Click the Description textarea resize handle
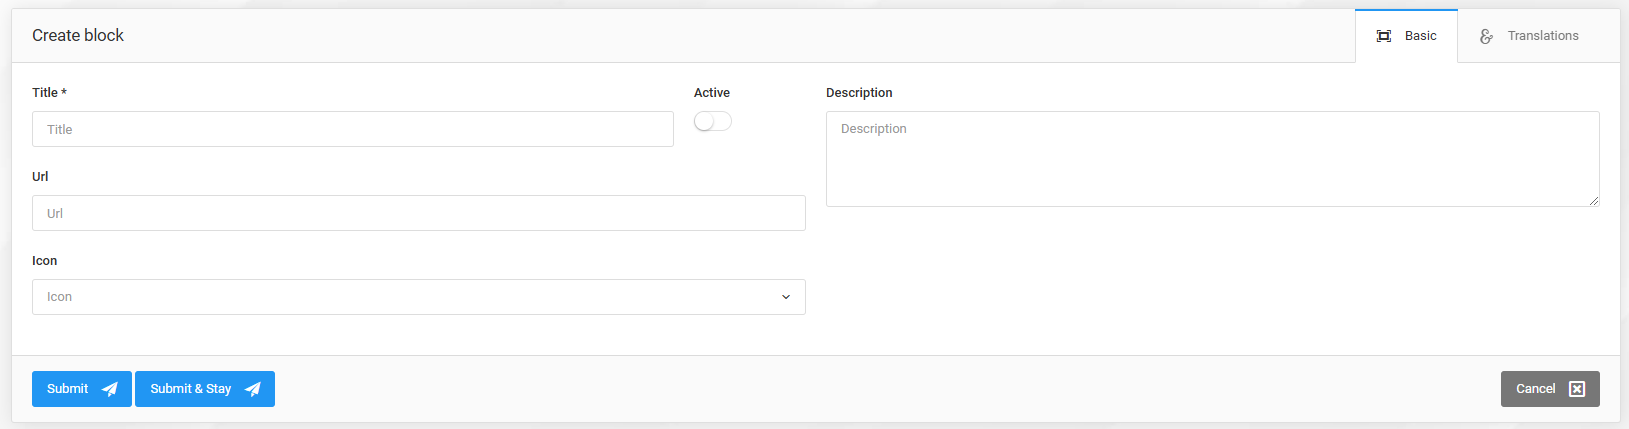The height and width of the screenshot is (429, 1629). click(x=1594, y=201)
